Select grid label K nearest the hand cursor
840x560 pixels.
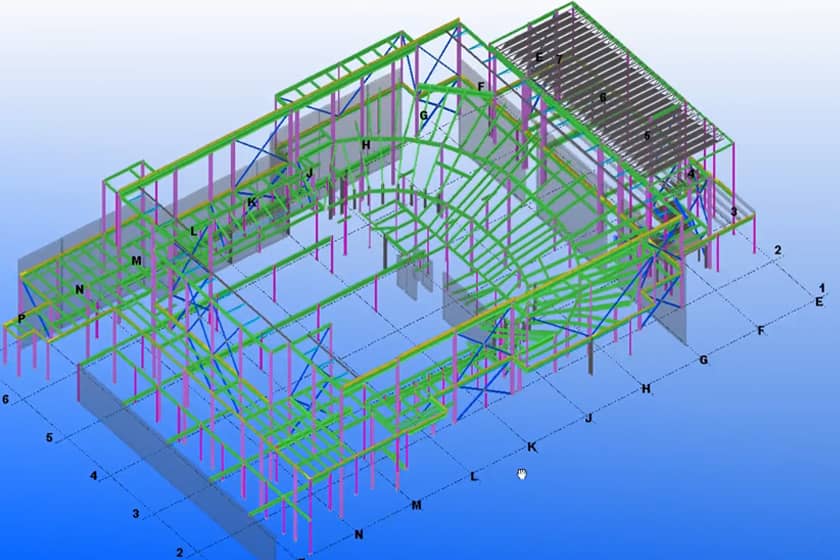point(531,446)
